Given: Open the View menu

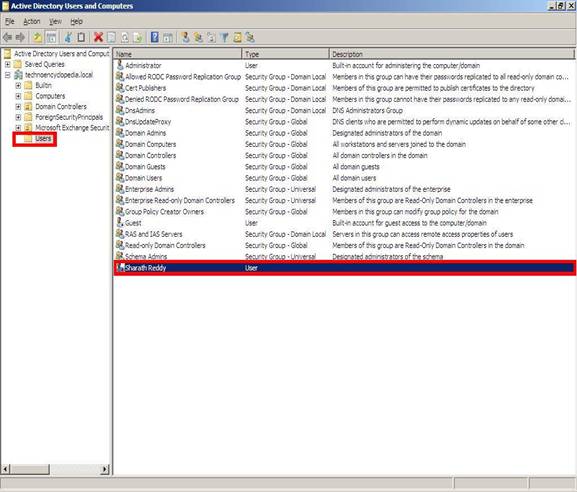Looking at the screenshot, I should coord(55,21).
